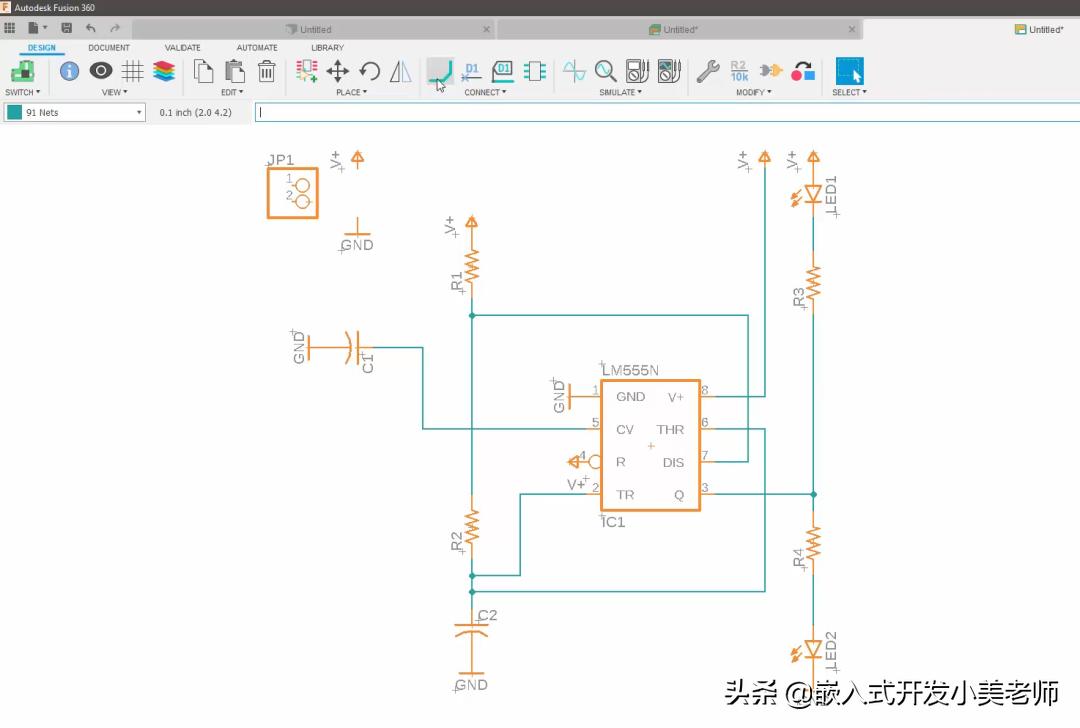
Task: Expand the CONNECT dropdown
Action: [x=485, y=92]
